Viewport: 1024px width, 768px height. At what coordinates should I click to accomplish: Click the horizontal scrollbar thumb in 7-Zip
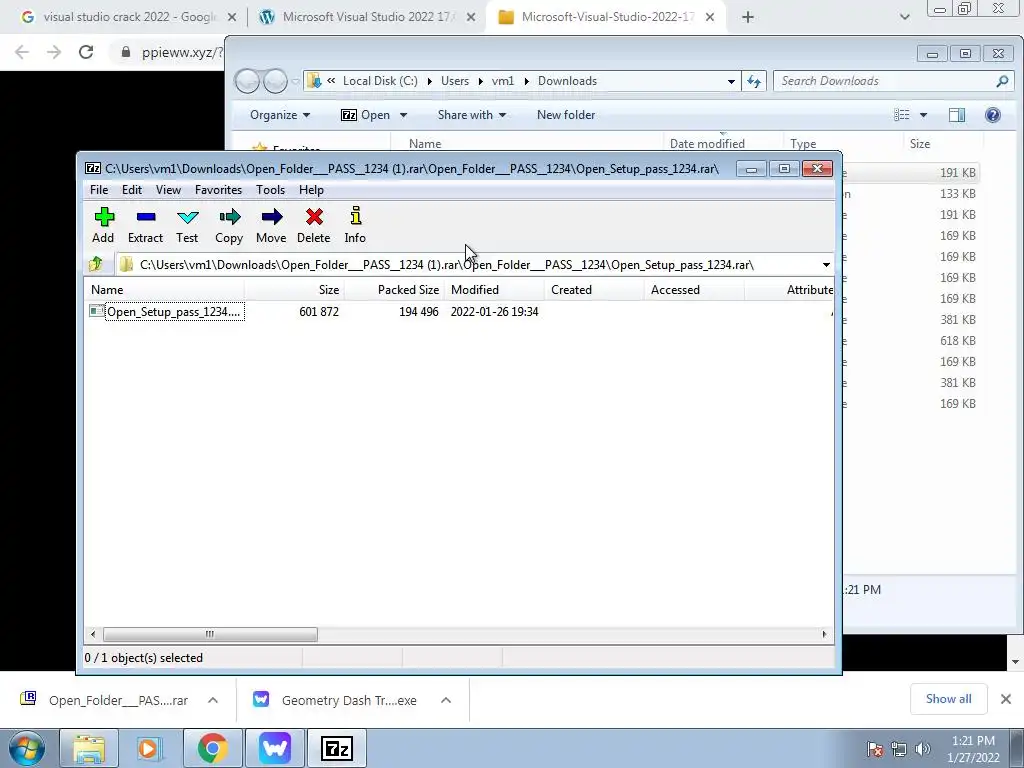(210, 634)
